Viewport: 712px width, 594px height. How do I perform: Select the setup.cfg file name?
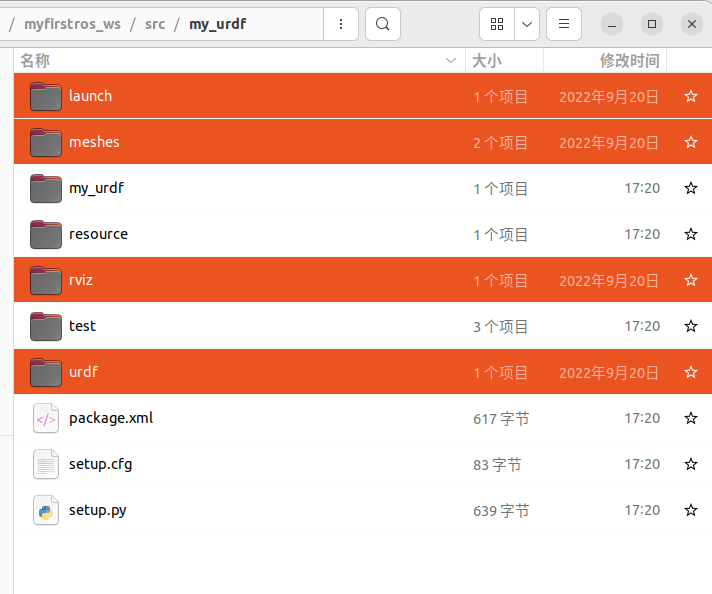tap(101, 464)
